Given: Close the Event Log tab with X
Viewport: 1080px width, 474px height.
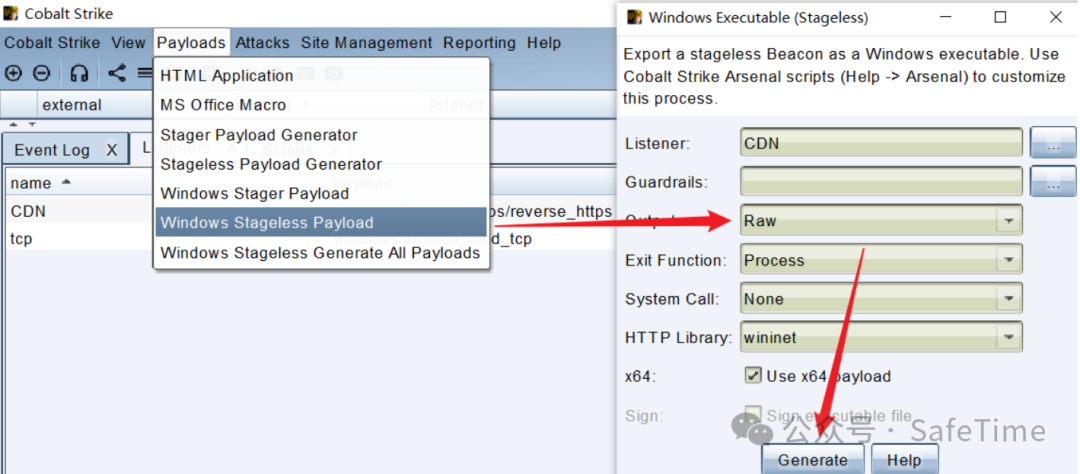Looking at the screenshot, I should pyautogui.click(x=112, y=150).
